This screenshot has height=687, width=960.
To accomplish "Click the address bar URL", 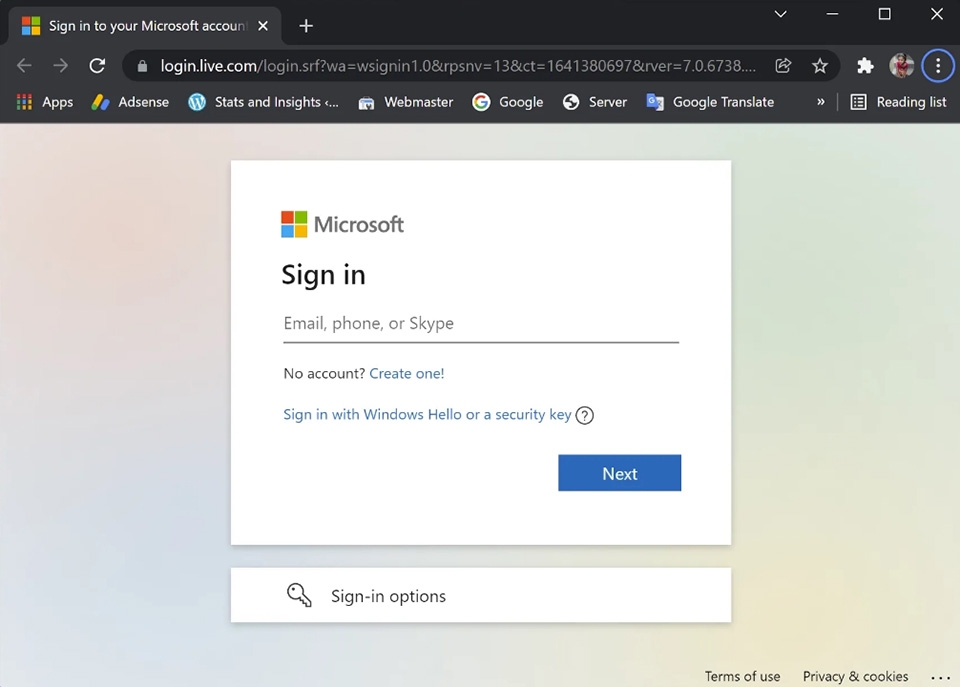I will [458, 66].
